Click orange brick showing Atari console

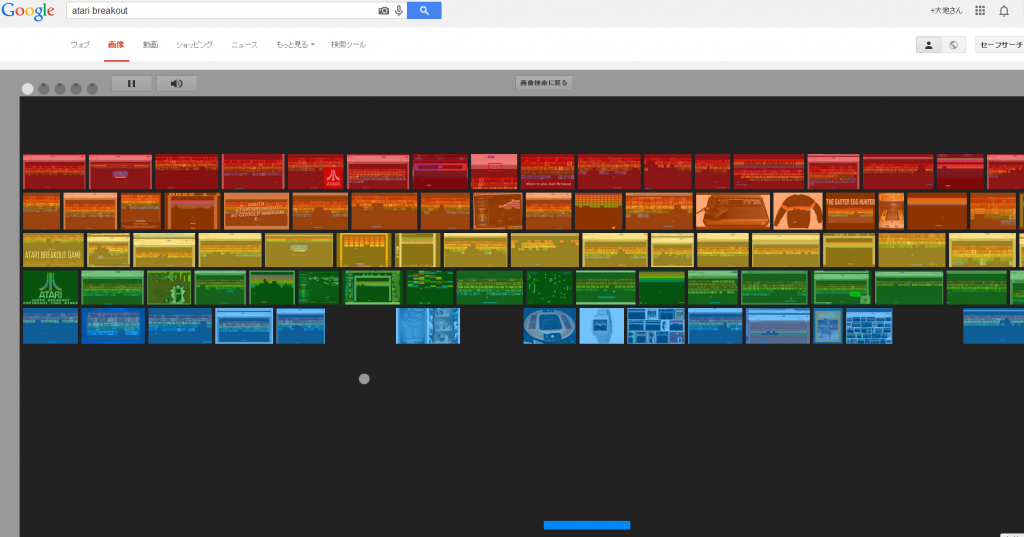(733, 211)
